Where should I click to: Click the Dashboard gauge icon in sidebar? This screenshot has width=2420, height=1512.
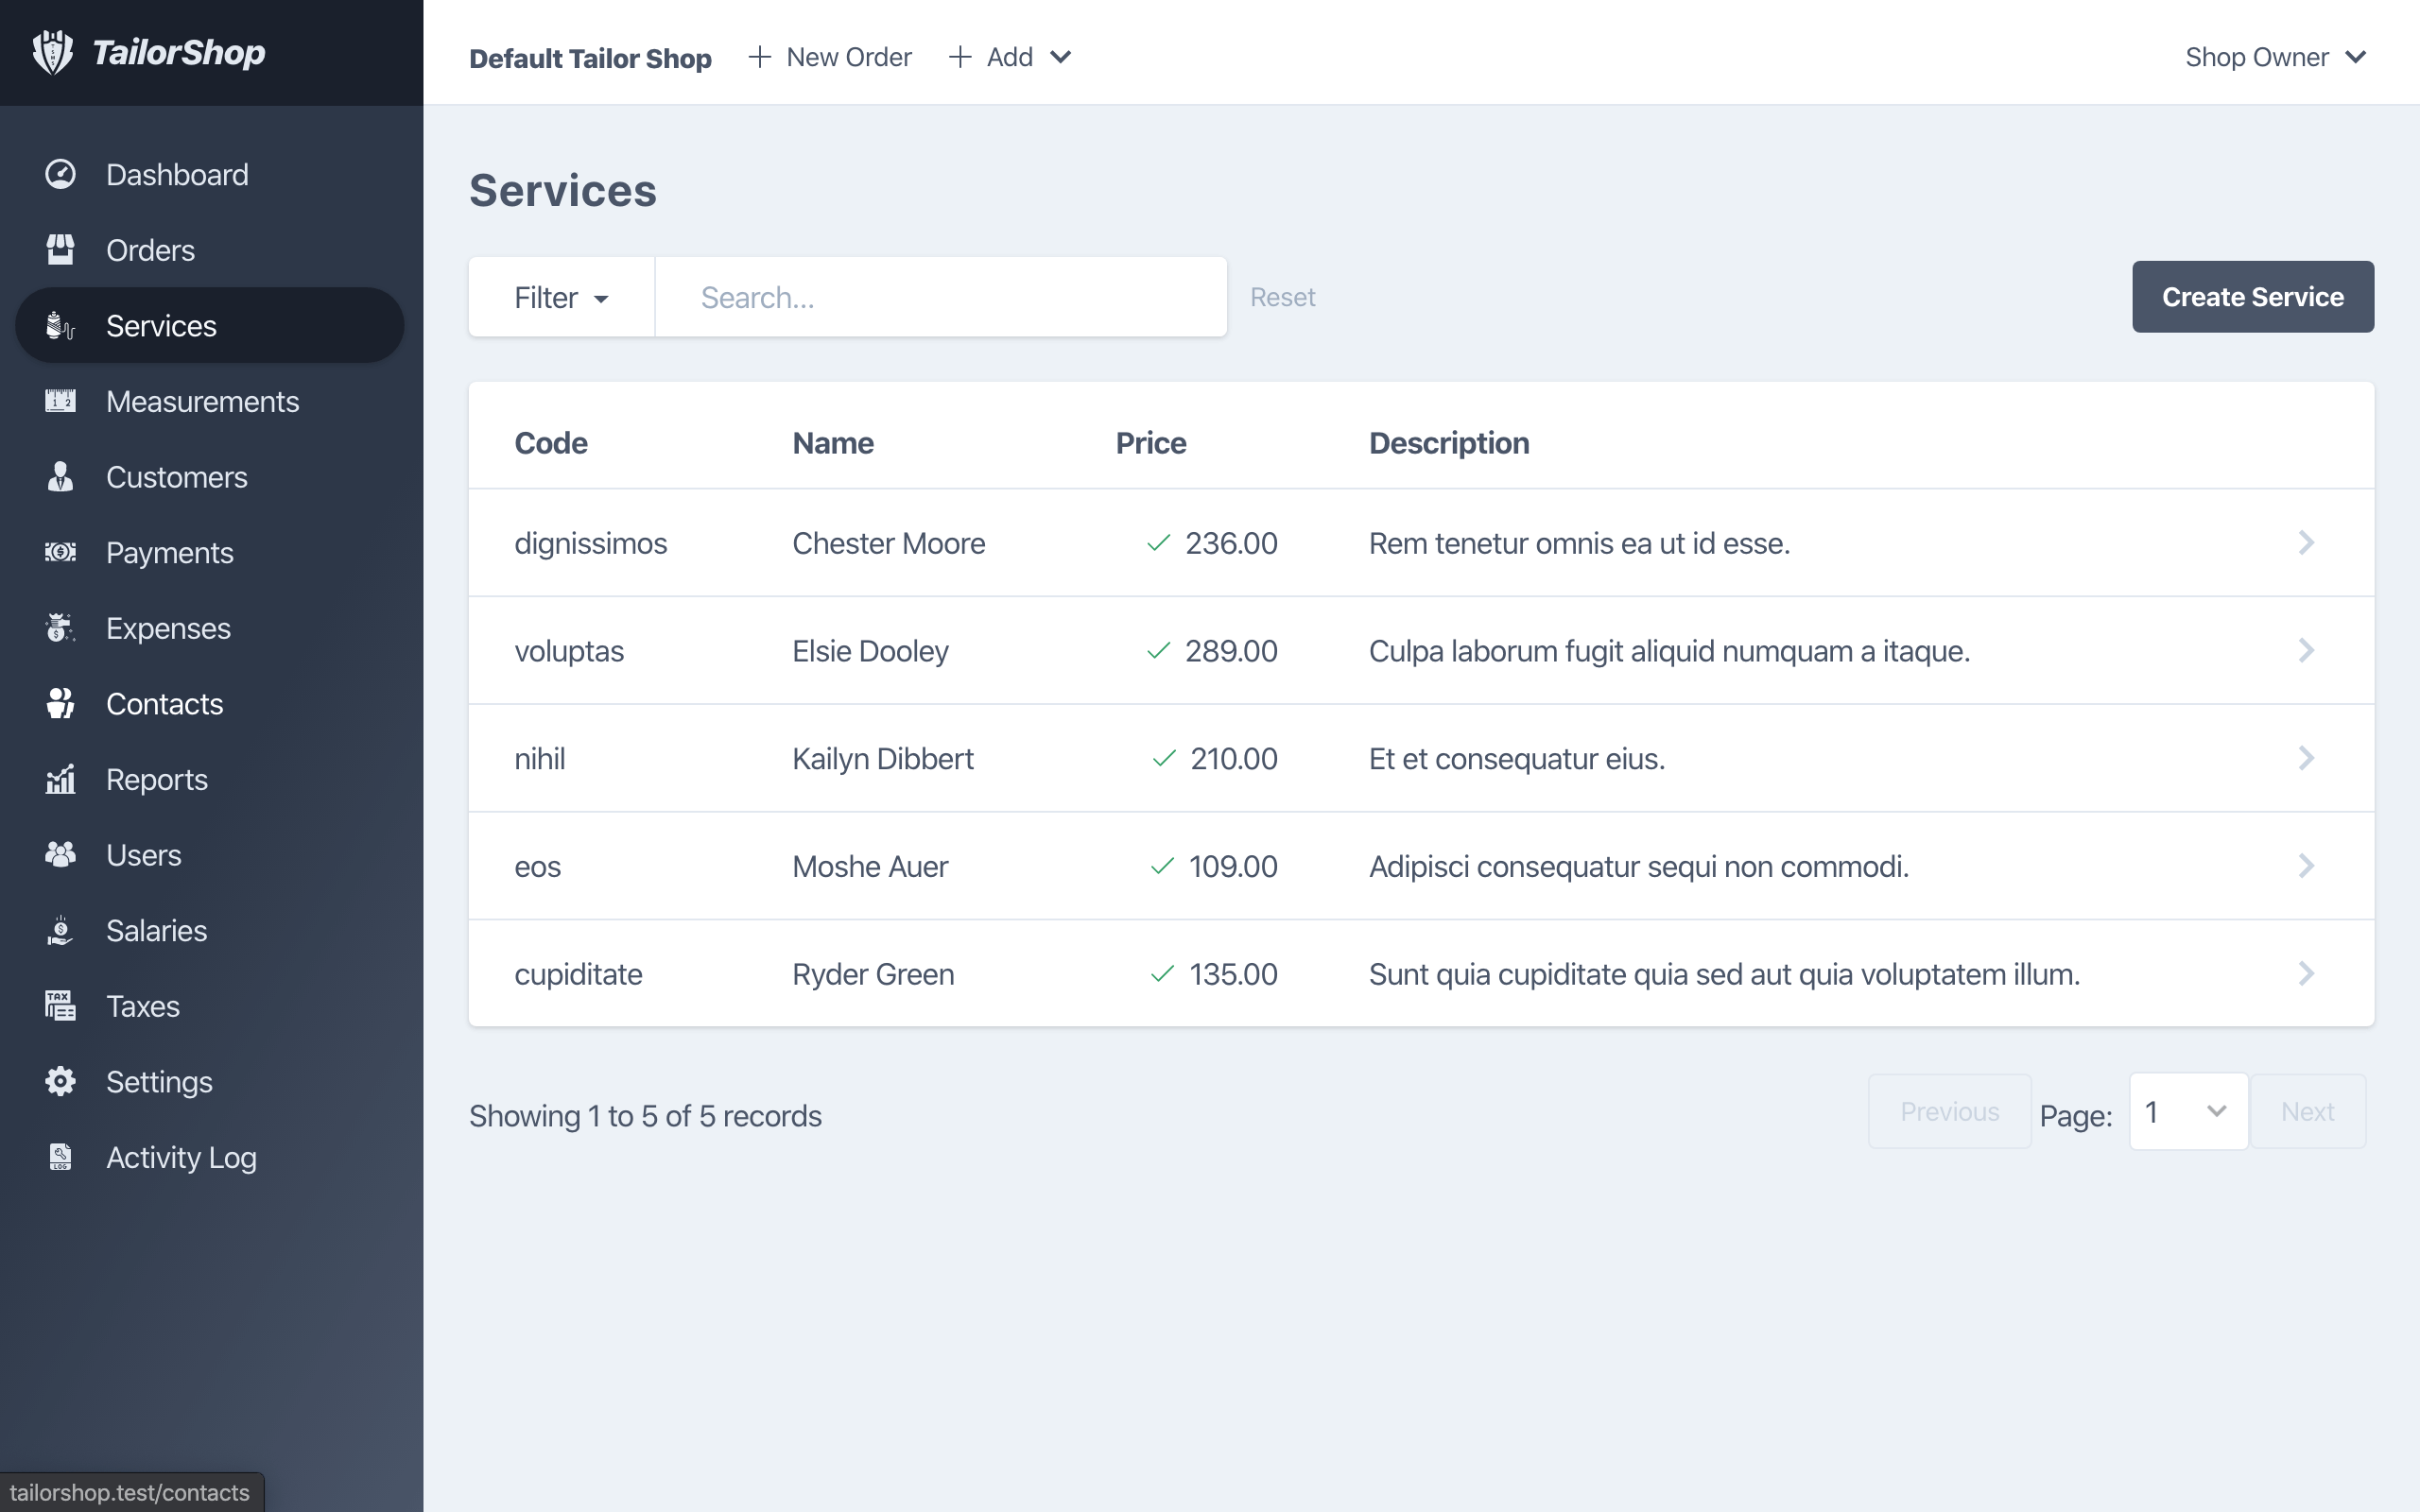tap(60, 174)
